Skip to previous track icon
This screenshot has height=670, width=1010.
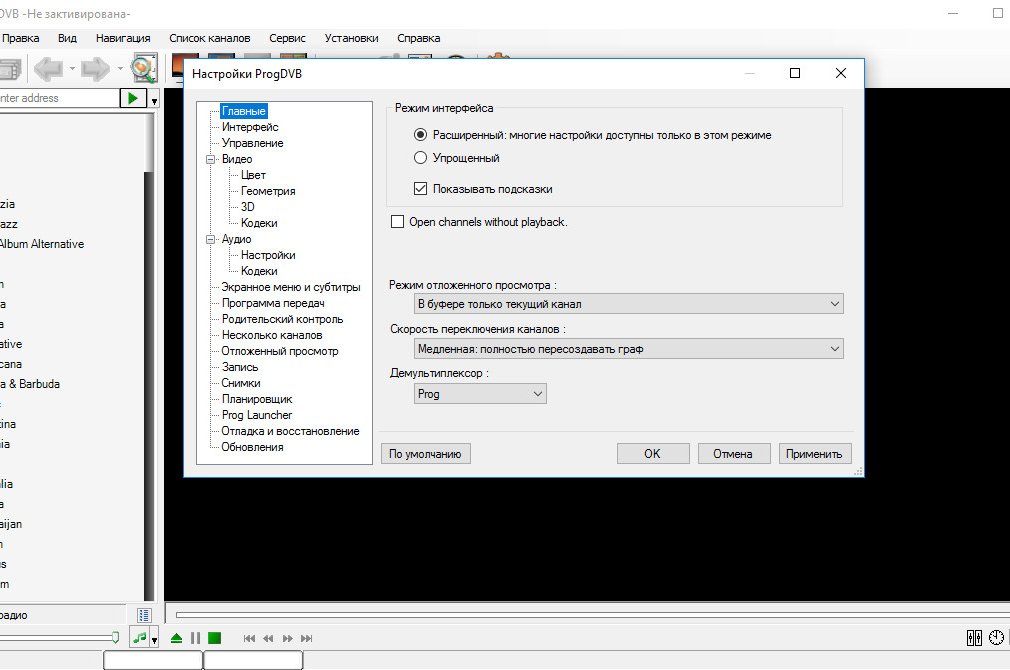click(x=249, y=638)
